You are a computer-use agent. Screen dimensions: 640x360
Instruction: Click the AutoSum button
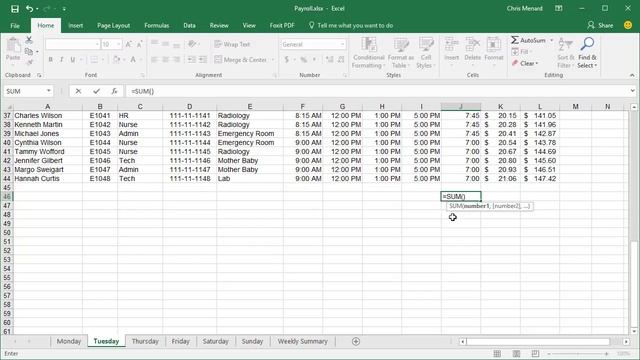point(529,40)
